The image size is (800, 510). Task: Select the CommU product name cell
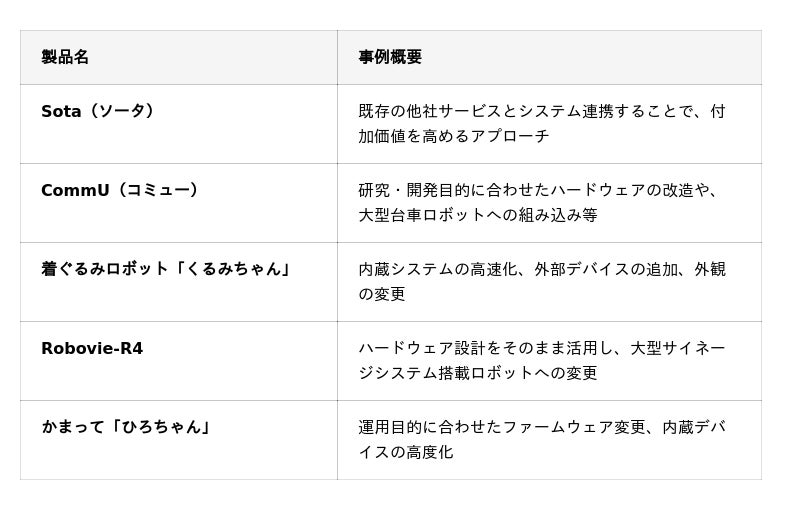[x=75, y=190]
